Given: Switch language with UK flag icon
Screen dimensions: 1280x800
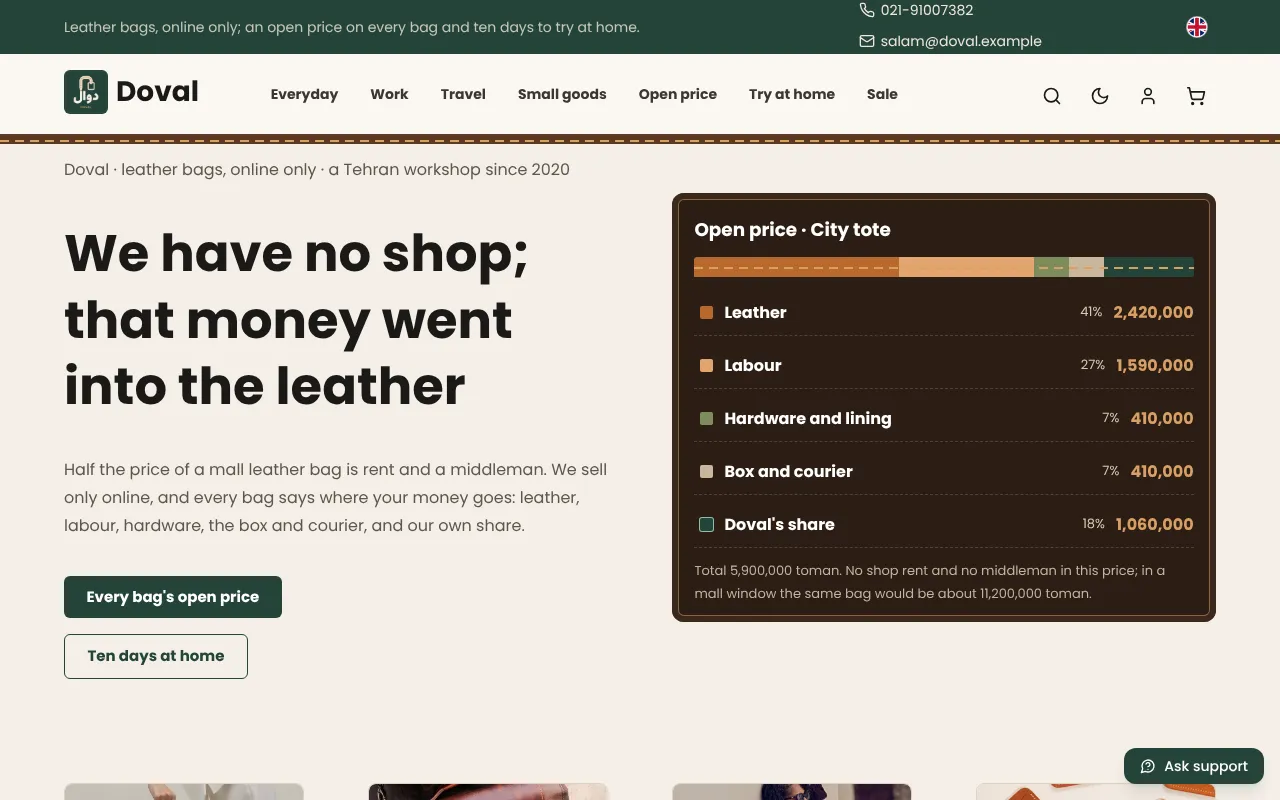Looking at the screenshot, I should [x=1197, y=27].
